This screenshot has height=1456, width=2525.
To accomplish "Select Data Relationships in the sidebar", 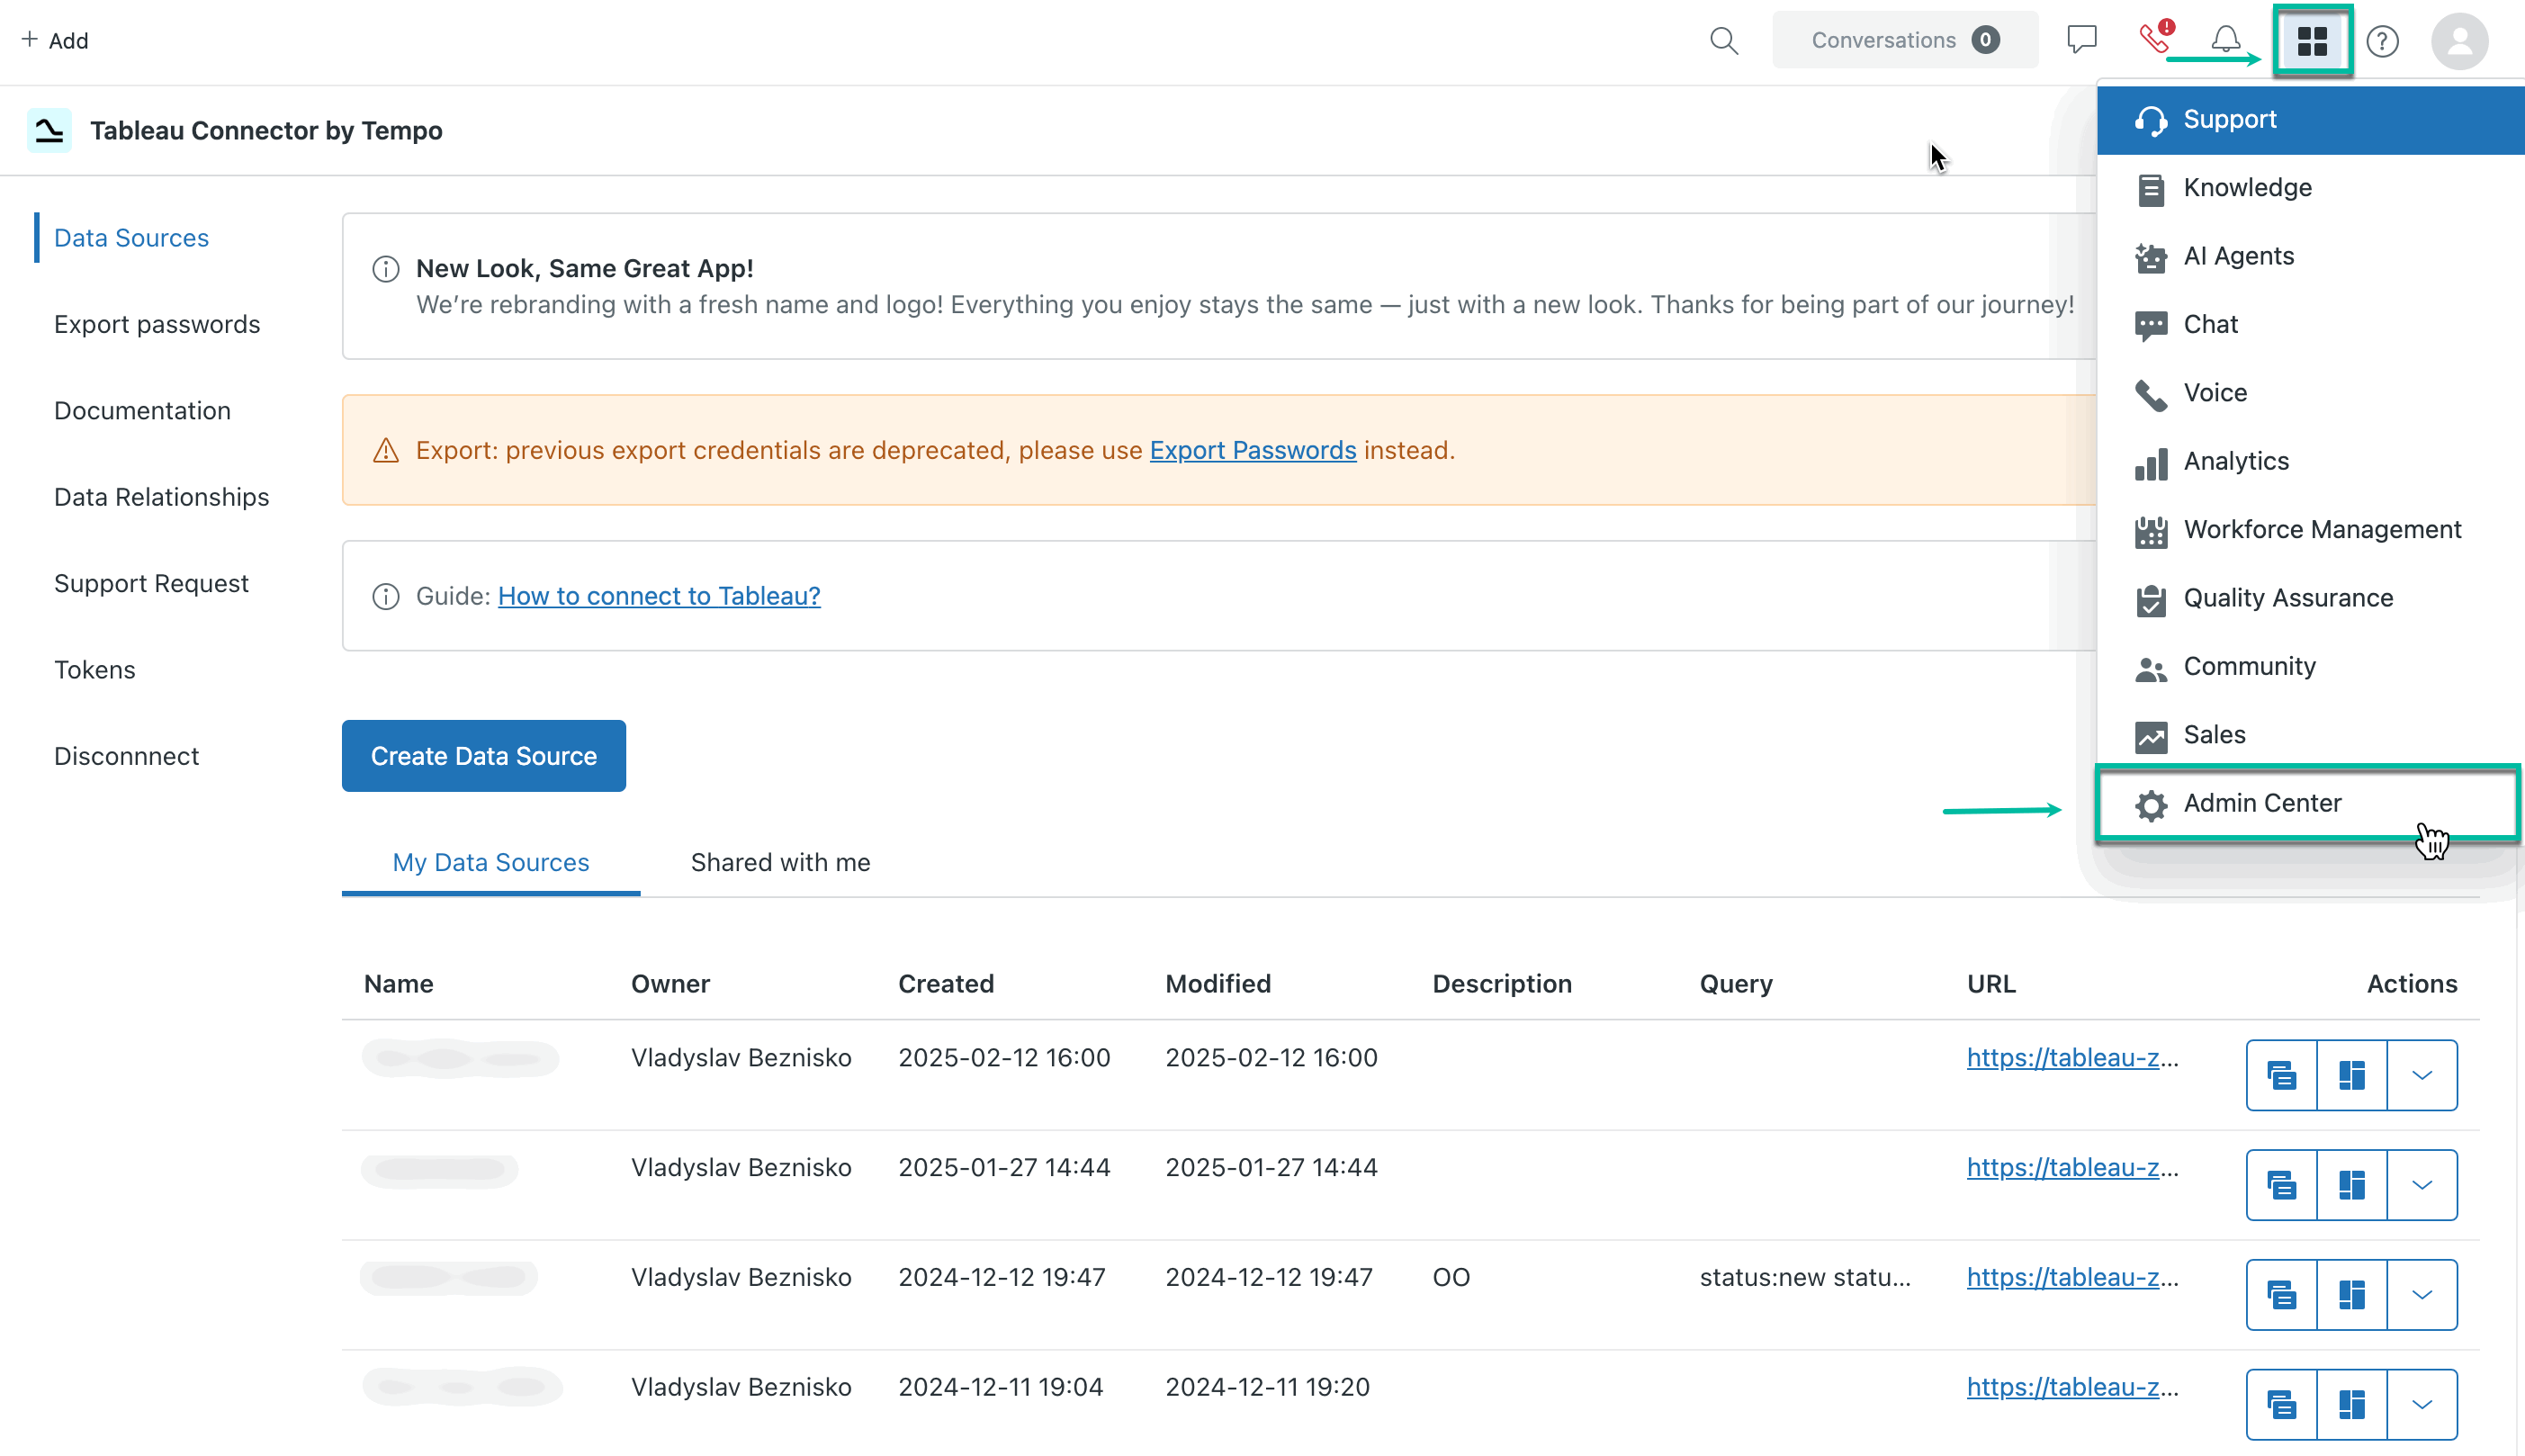I will tap(161, 496).
